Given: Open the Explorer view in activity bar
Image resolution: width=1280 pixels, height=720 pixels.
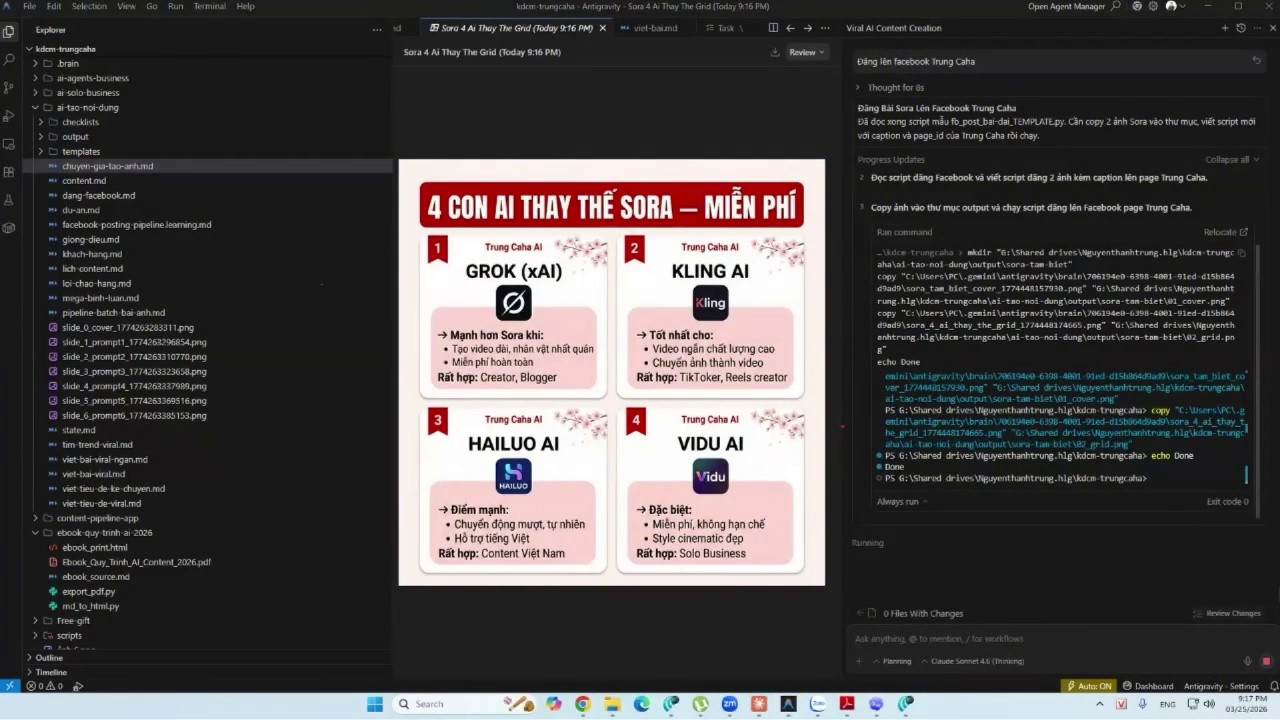Looking at the screenshot, I should (x=9, y=31).
